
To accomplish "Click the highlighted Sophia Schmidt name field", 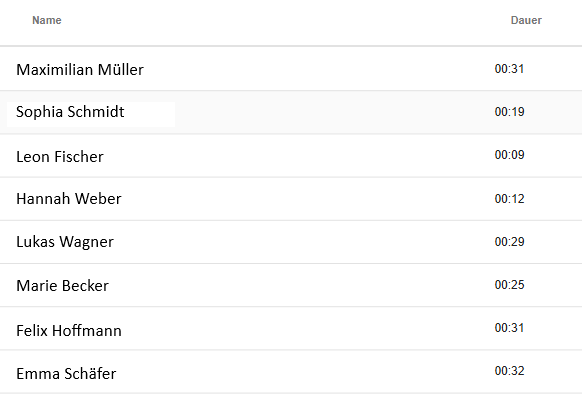I will point(91,114).
